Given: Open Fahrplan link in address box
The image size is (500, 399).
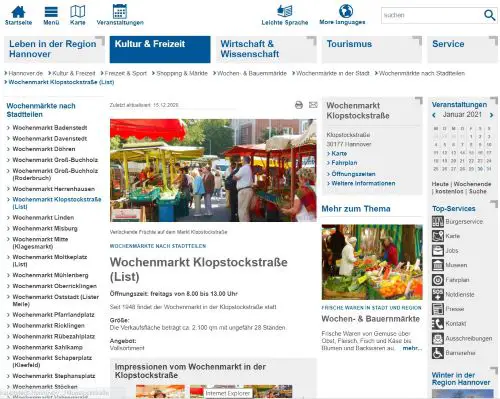Looking at the screenshot, I should point(344,163).
